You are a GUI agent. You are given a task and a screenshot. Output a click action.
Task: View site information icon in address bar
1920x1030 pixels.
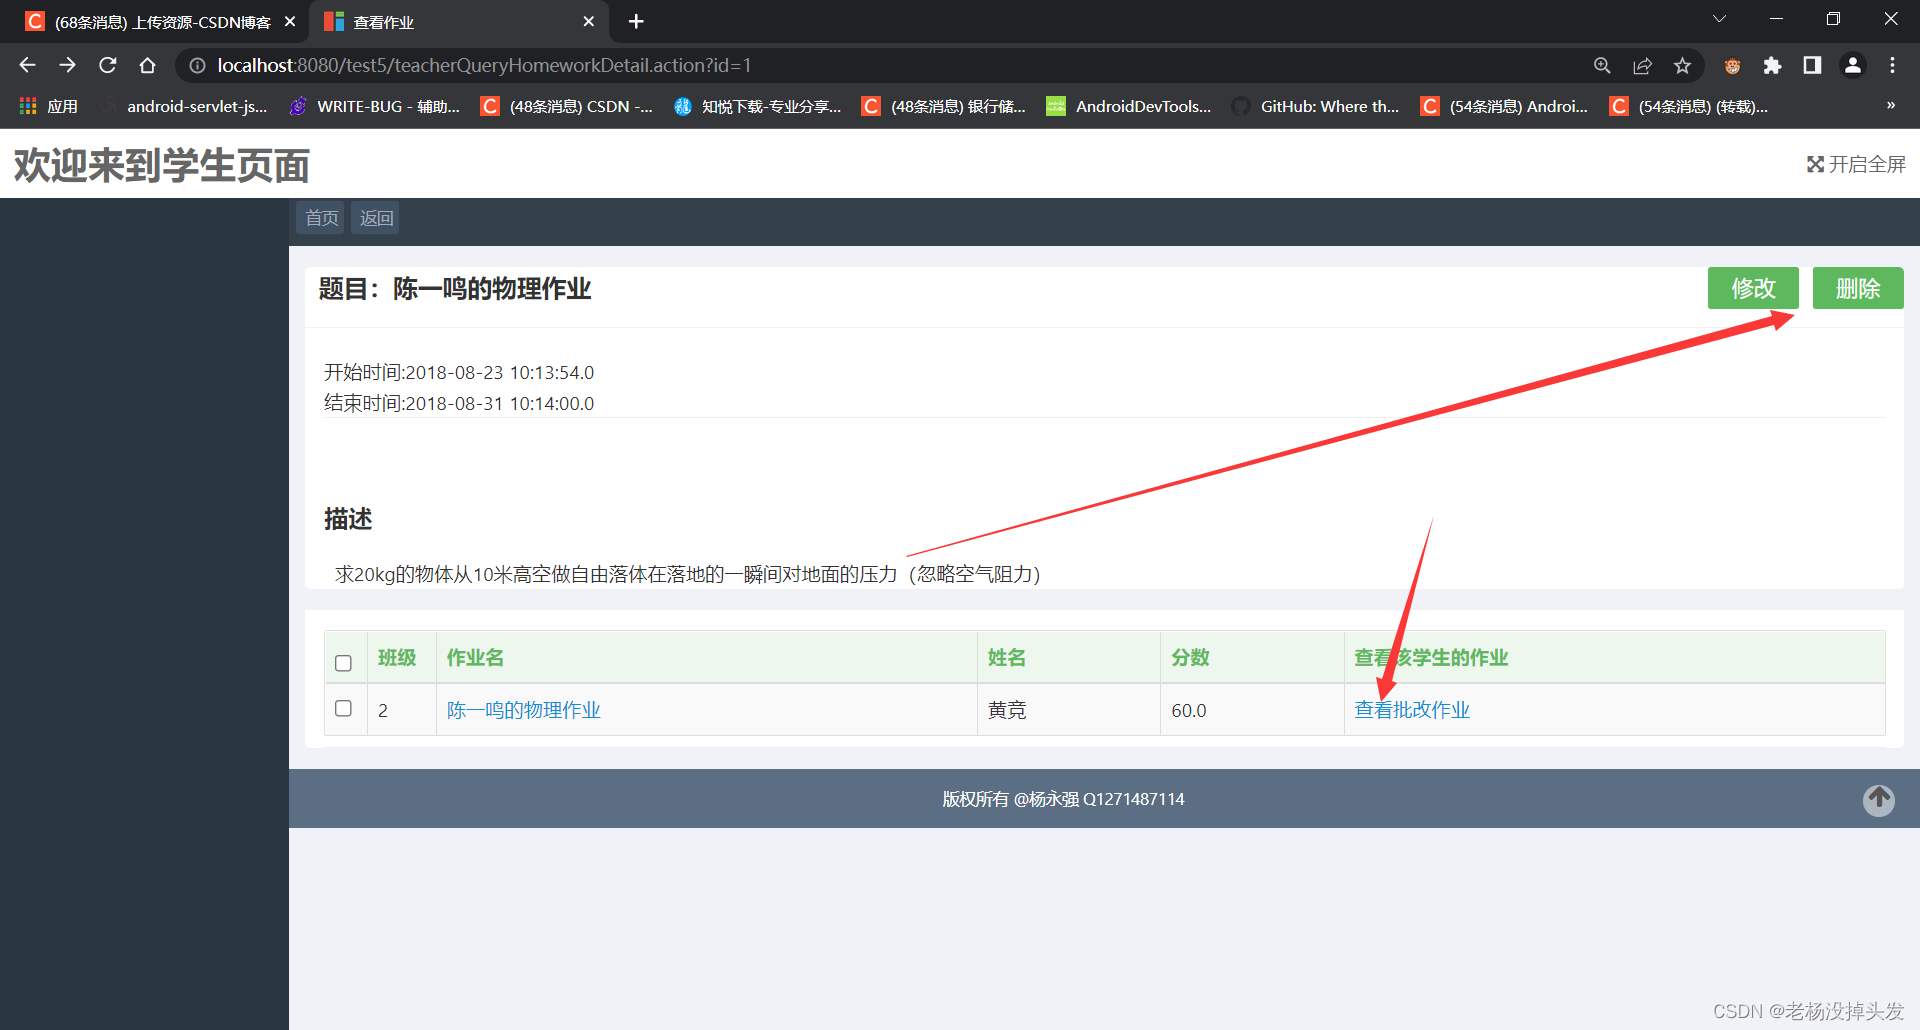coord(197,65)
